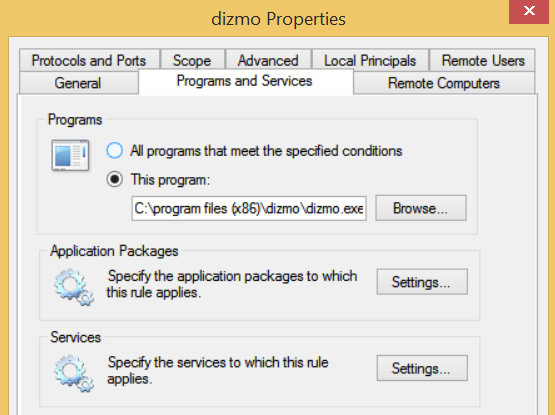Image resolution: width=555 pixels, height=415 pixels.
Task: Select the Programs and Services tab
Action: [245, 81]
